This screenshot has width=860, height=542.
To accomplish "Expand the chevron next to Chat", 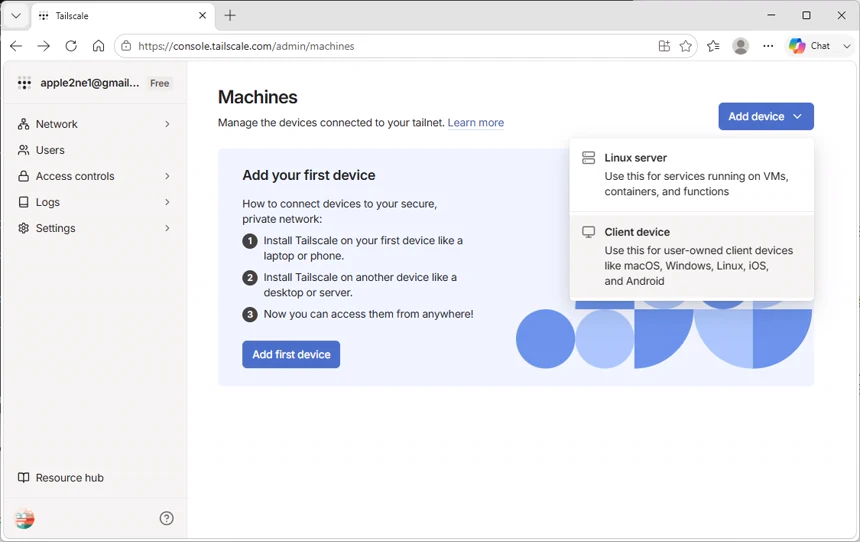I will [847, 46].
